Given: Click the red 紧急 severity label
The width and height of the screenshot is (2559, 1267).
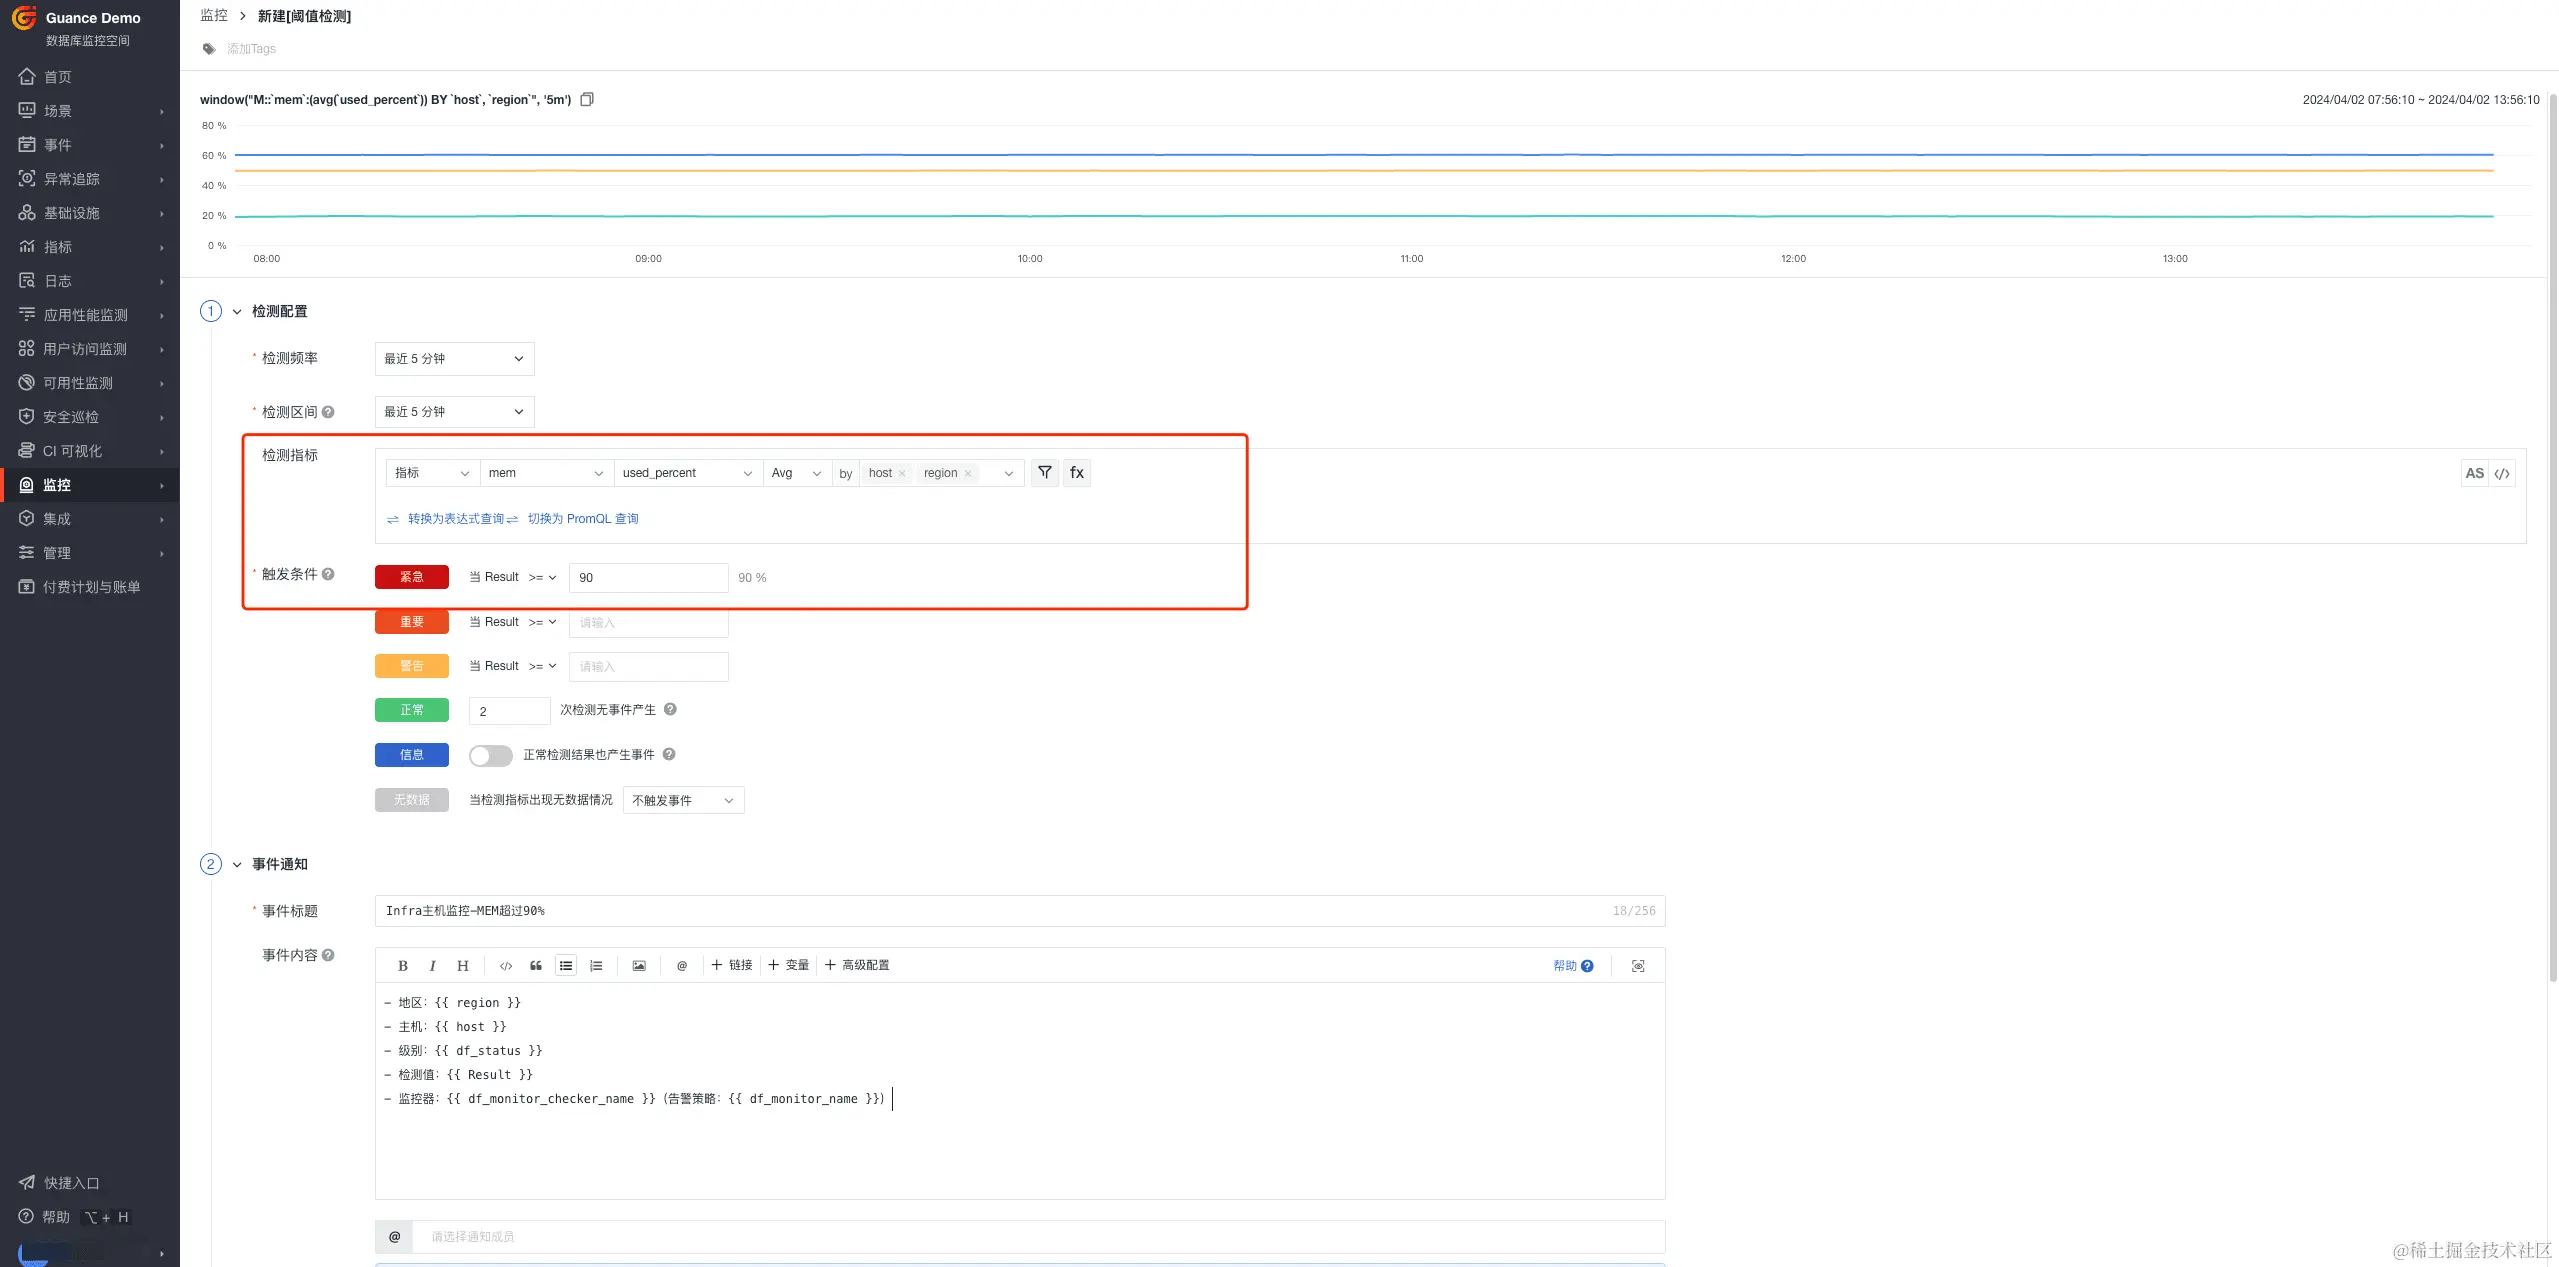Looking at the screenshot, I should [411, 577].
